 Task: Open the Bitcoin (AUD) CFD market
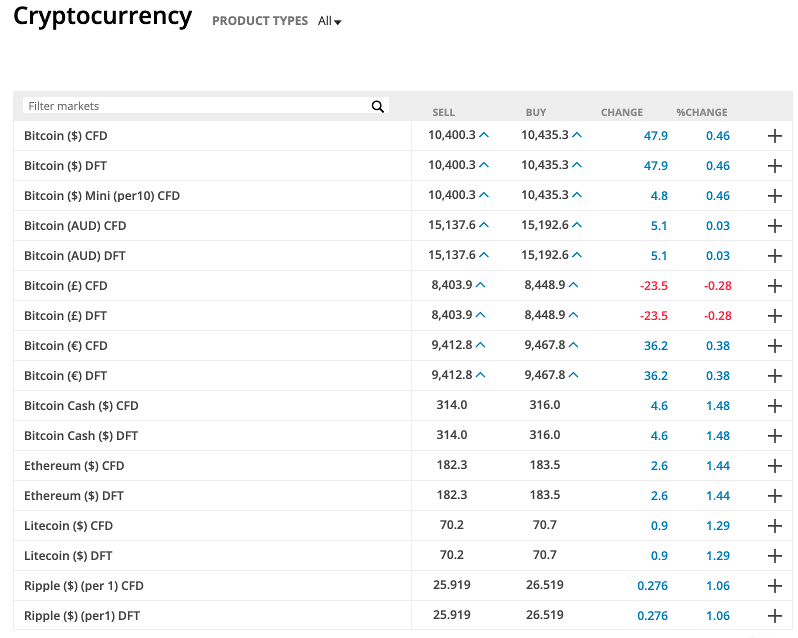click(75, 226)
